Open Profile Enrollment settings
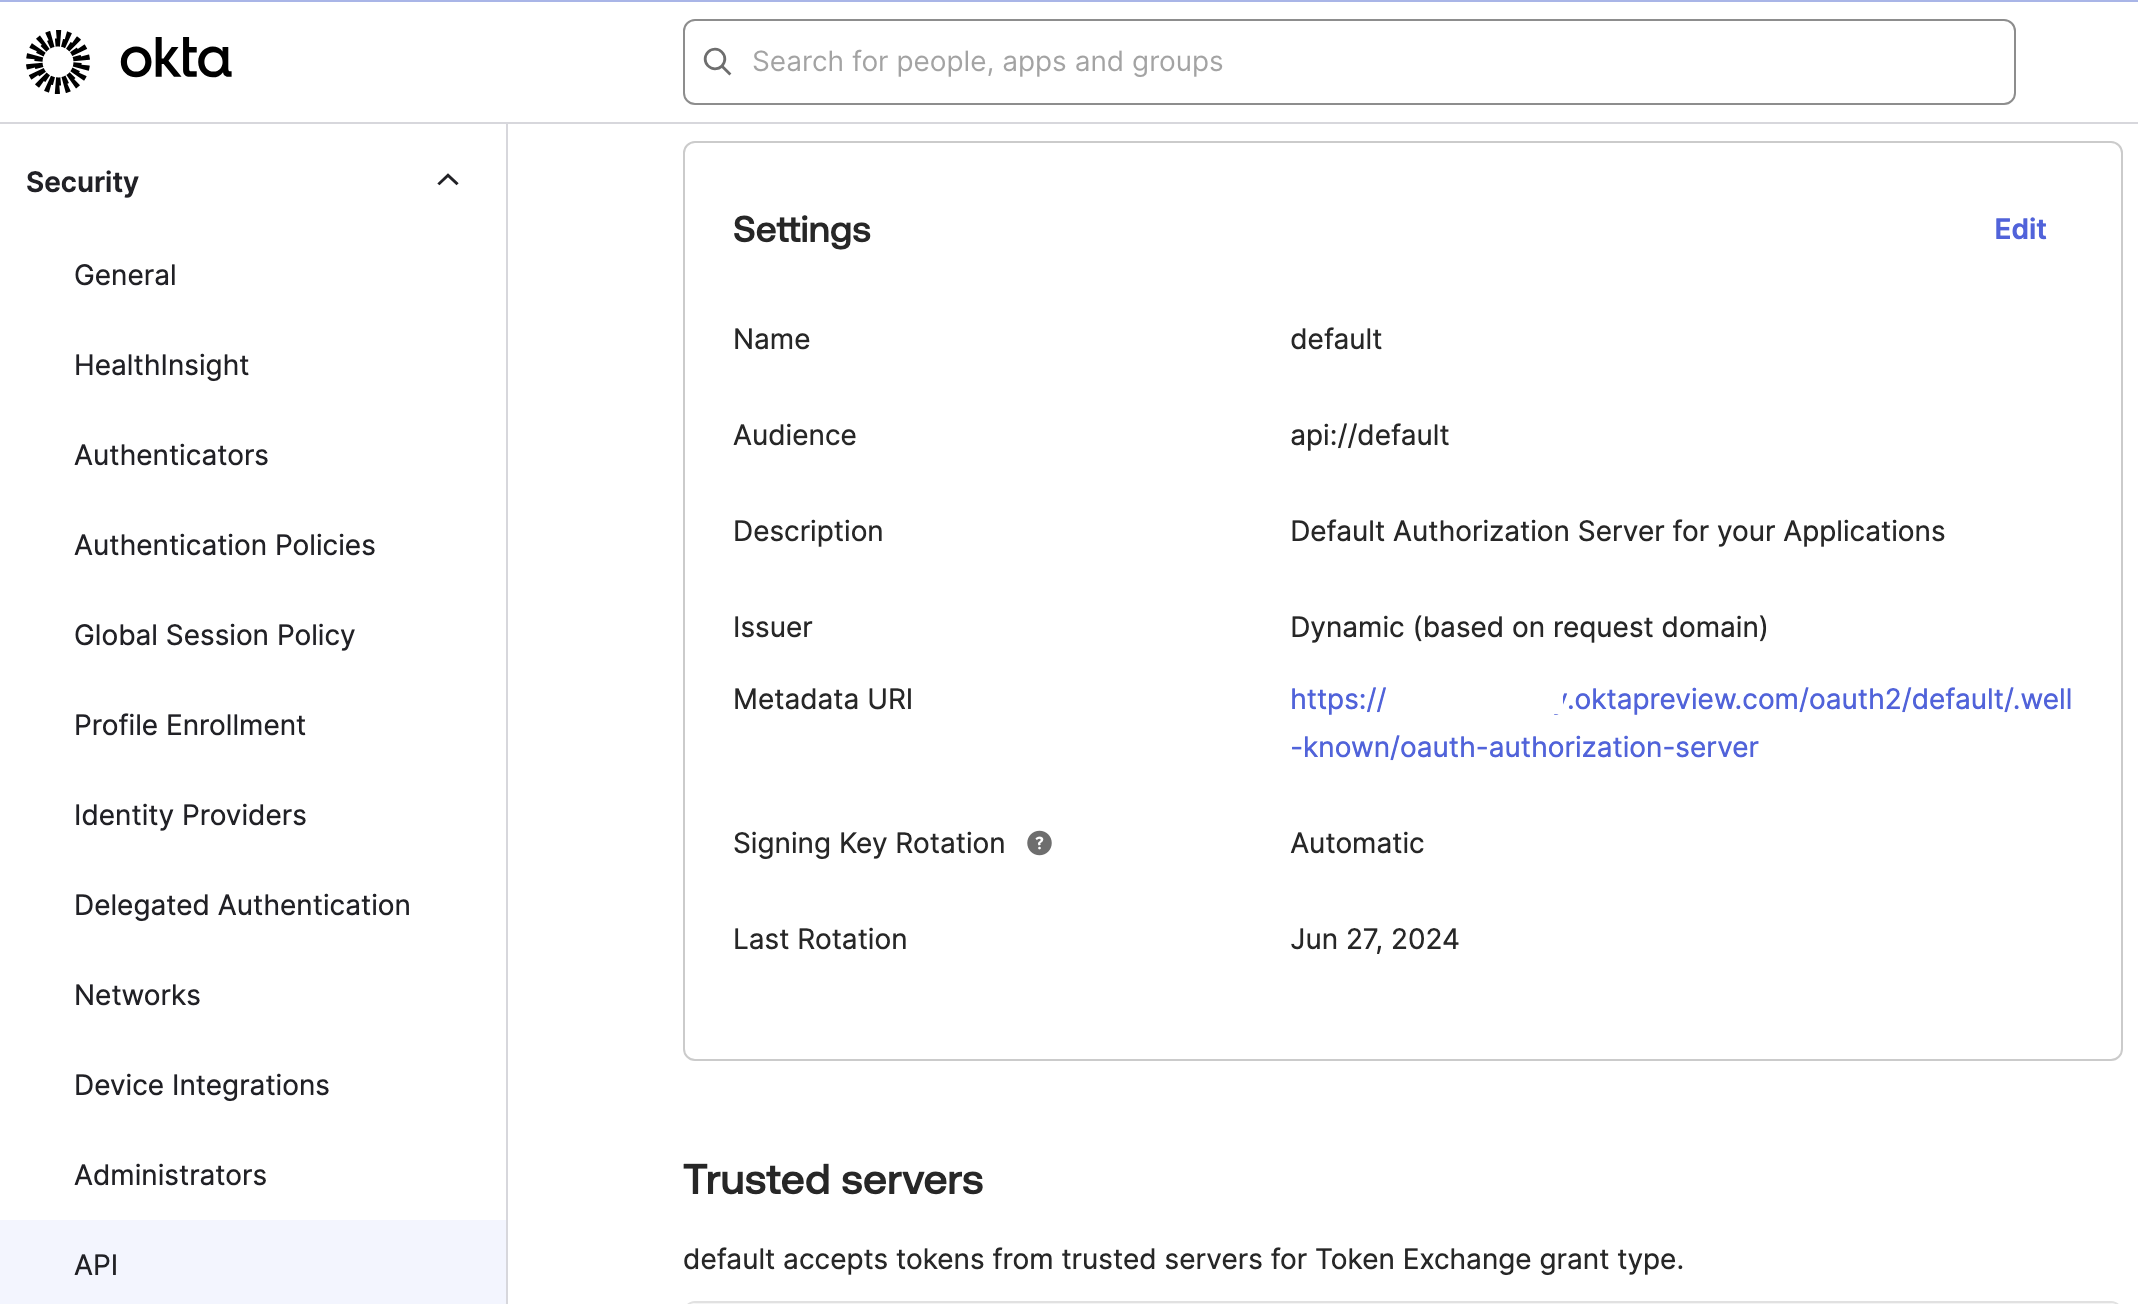 189,725
